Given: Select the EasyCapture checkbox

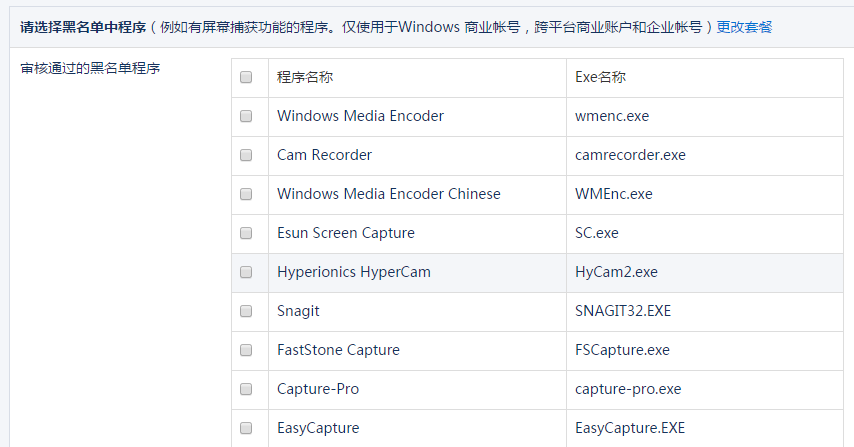Looking at the screenshot, I should click(x=246, y=428).
